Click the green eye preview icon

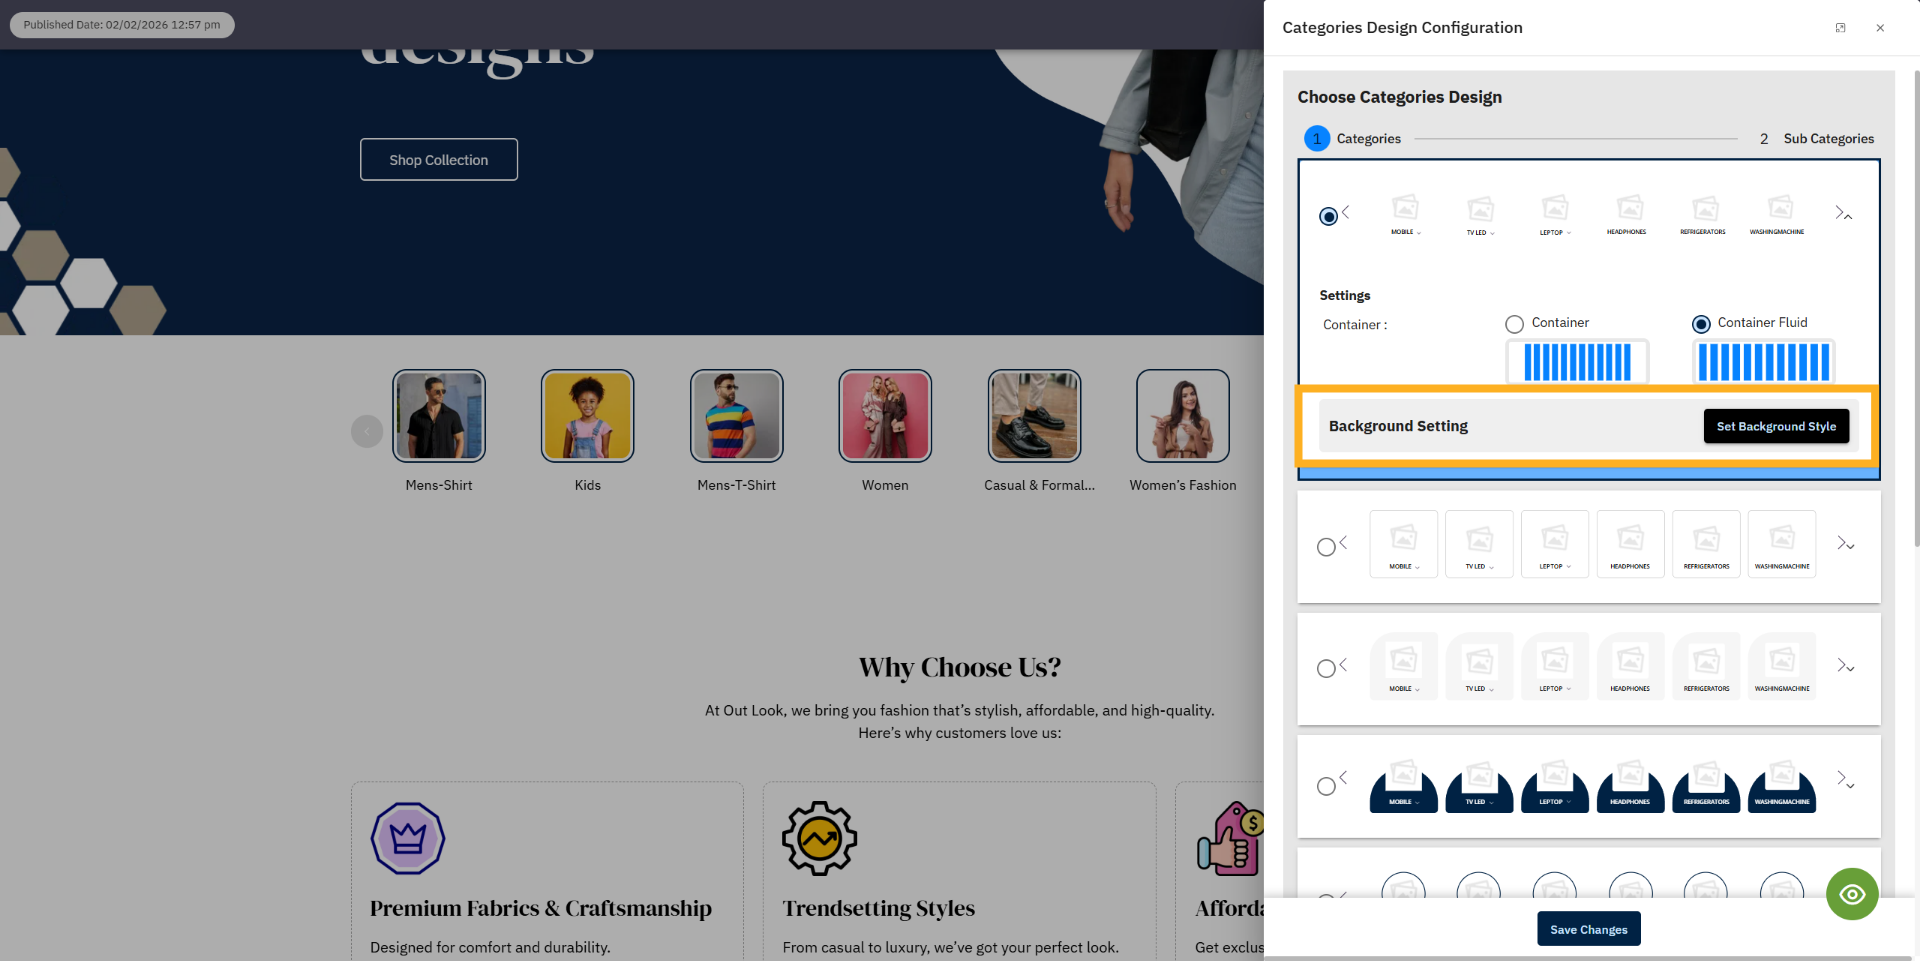[1852, 894]
